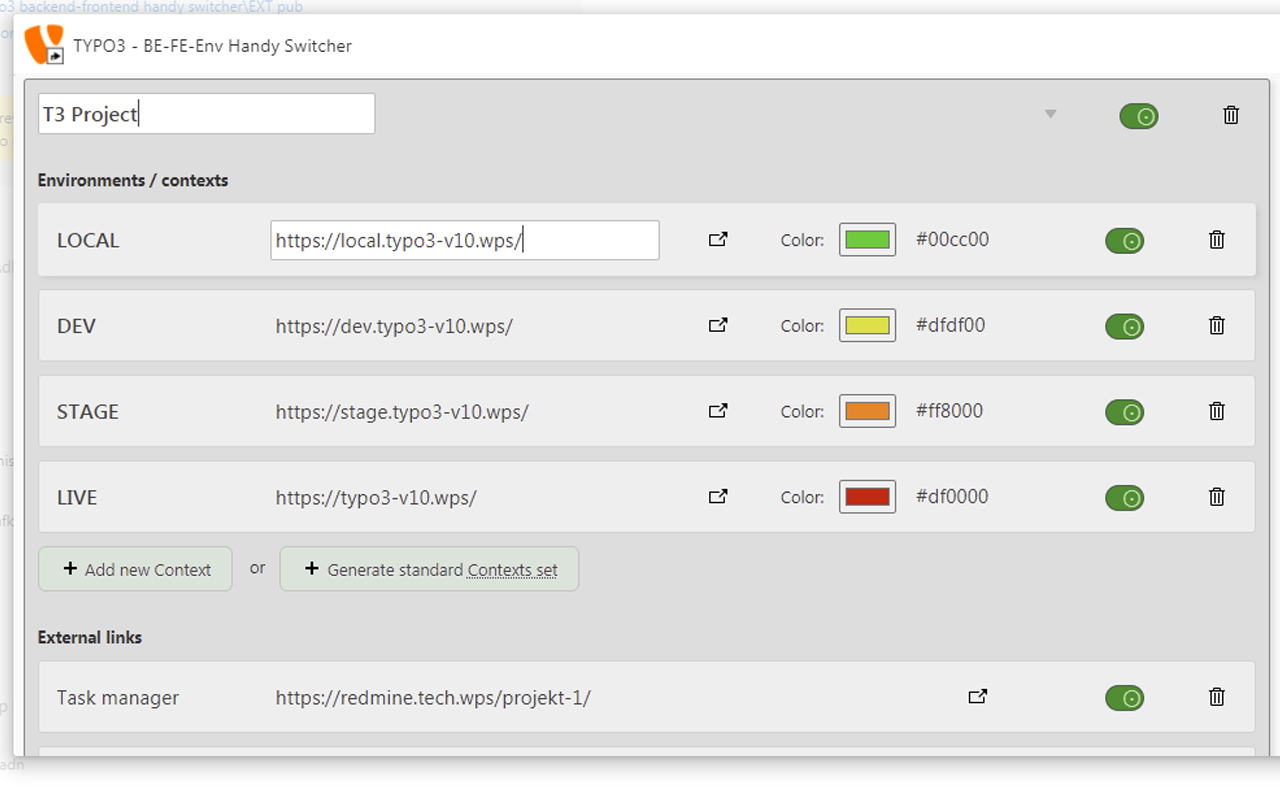Delete the Task manager link

[1217, 697]
